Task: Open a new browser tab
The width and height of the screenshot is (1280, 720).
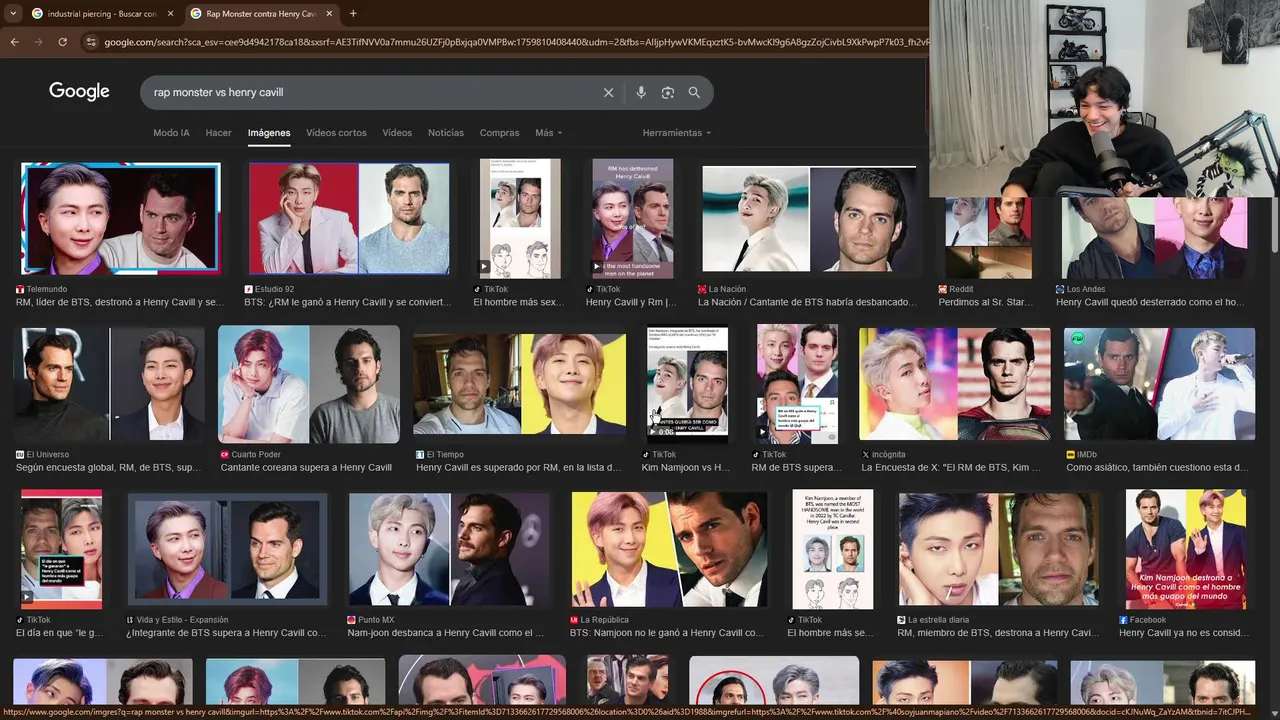Action: [x=353, y=13]
